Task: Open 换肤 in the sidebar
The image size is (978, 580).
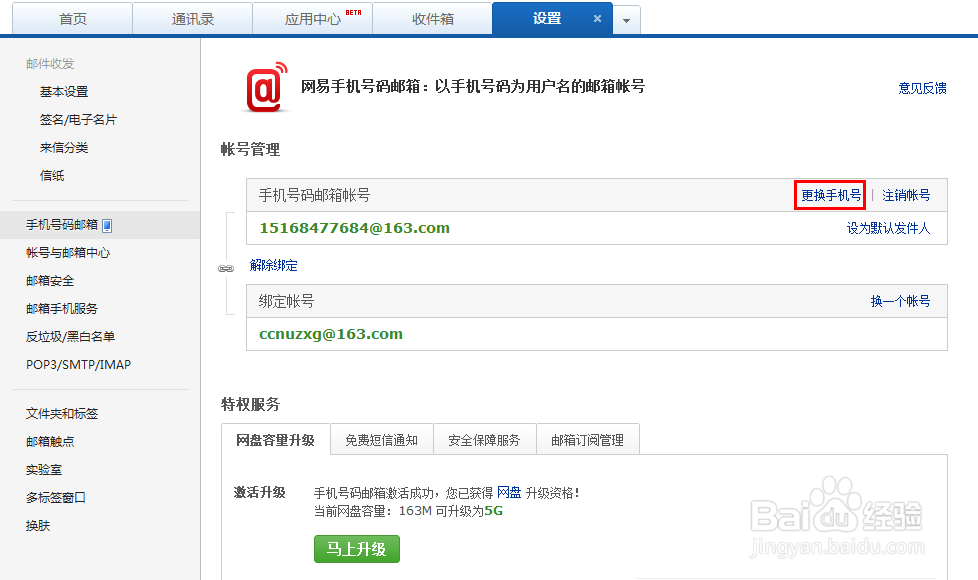Action: tap(37, 526)
